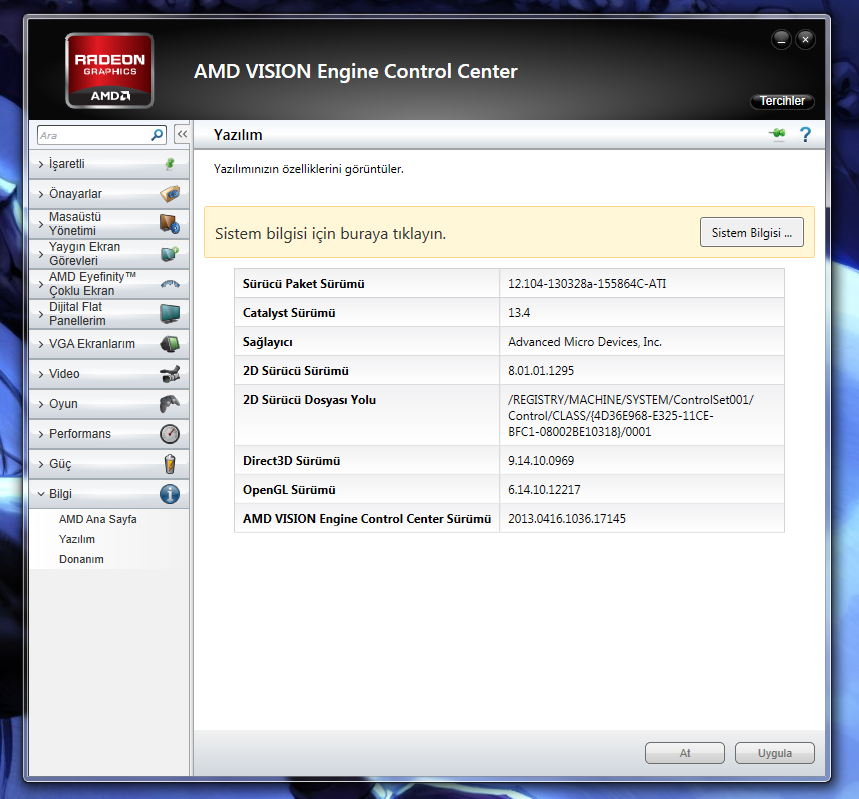Click the Oyun gamepad icon
Screen dimensions: 859x799
(170, 404)
